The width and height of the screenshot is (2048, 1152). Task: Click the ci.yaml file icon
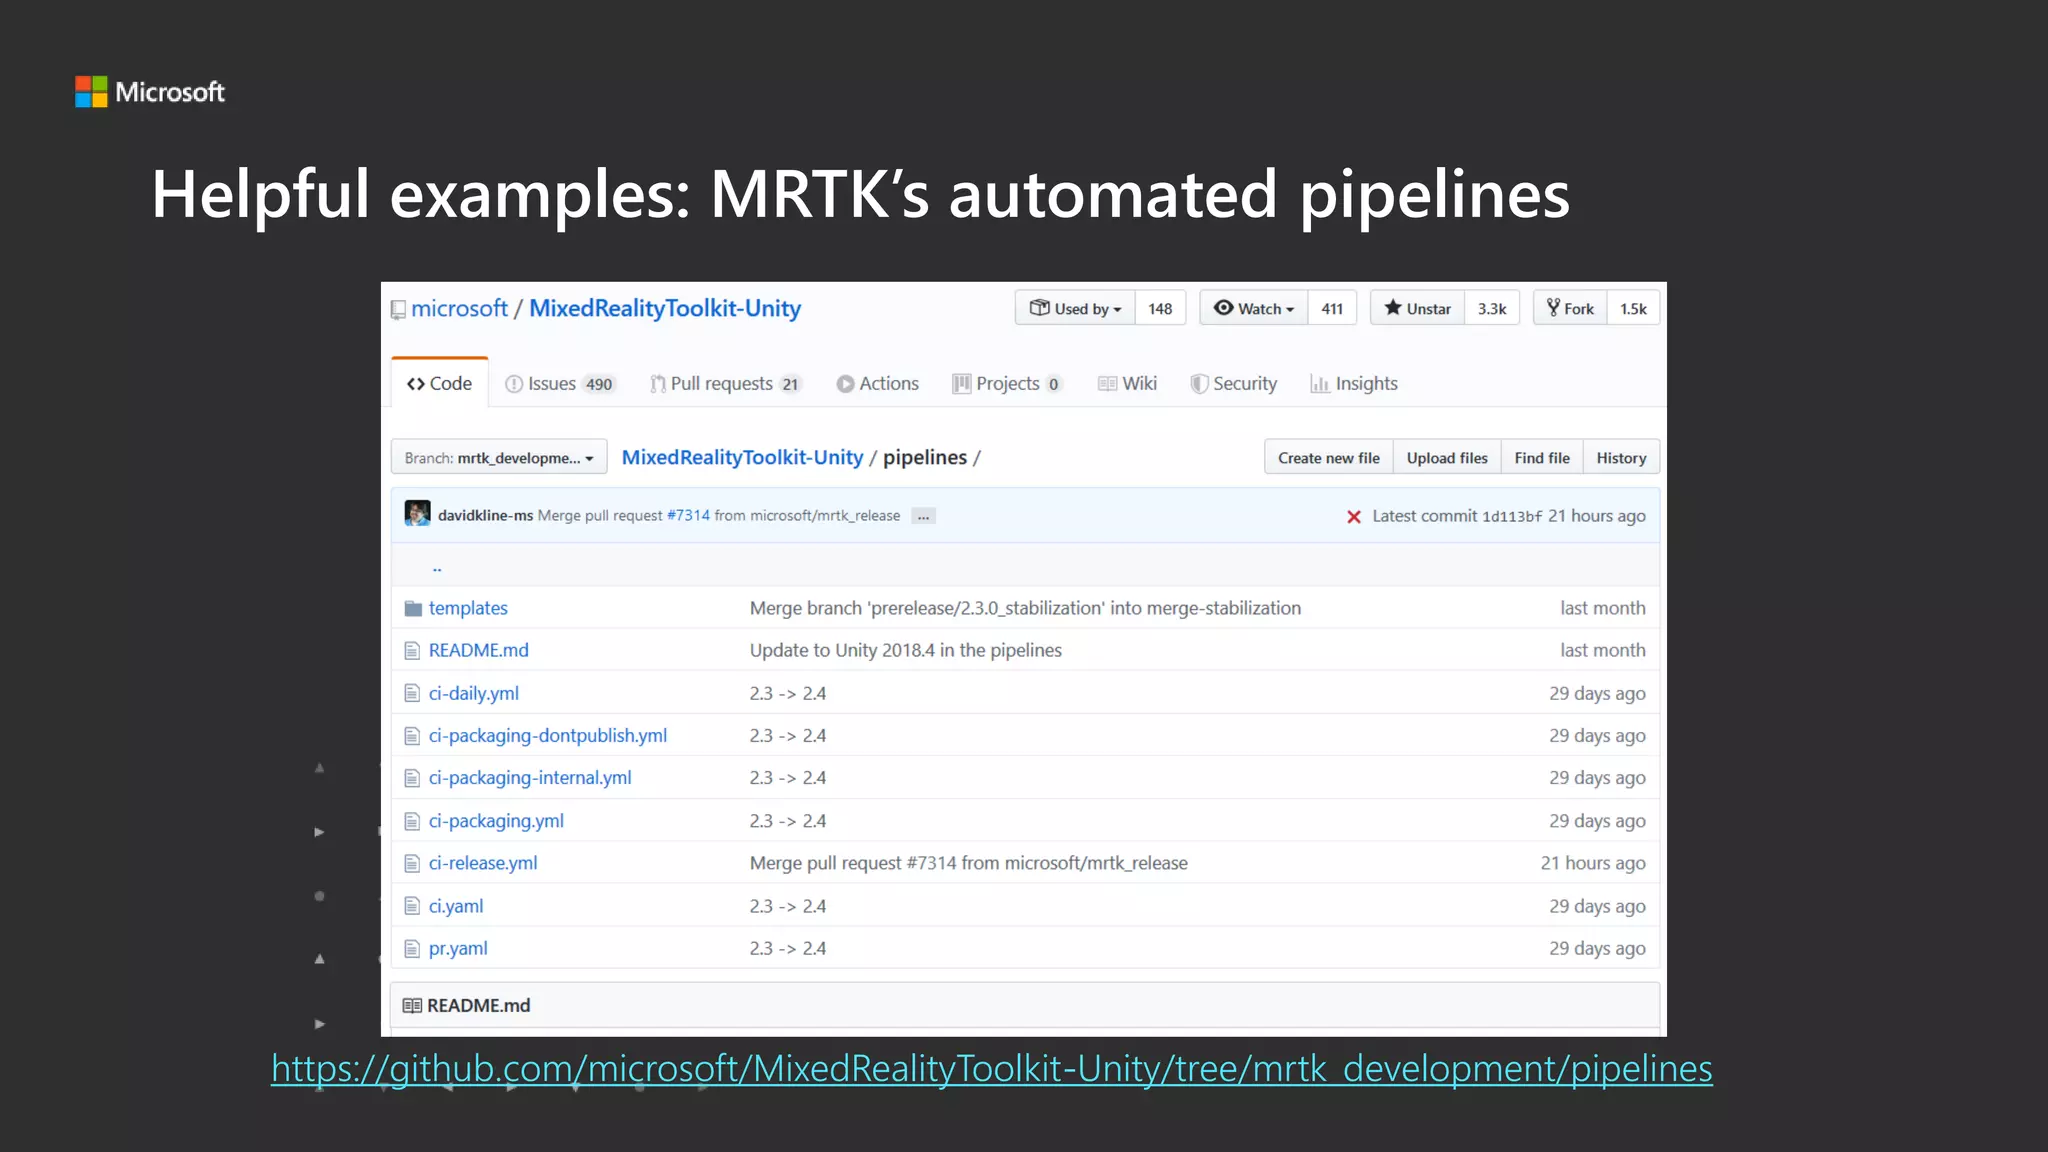click(412, 906)
